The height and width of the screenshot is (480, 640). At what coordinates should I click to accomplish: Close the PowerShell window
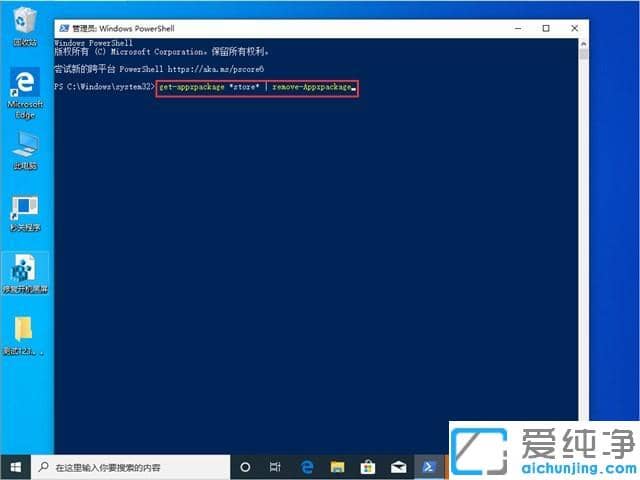(574, 28)
